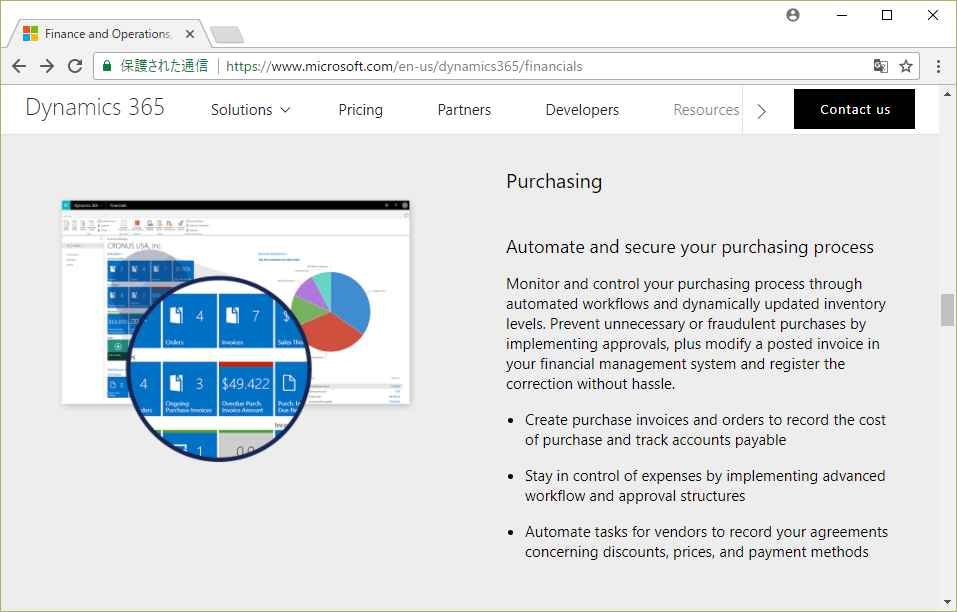Go back to the previous page

point(19,66)
